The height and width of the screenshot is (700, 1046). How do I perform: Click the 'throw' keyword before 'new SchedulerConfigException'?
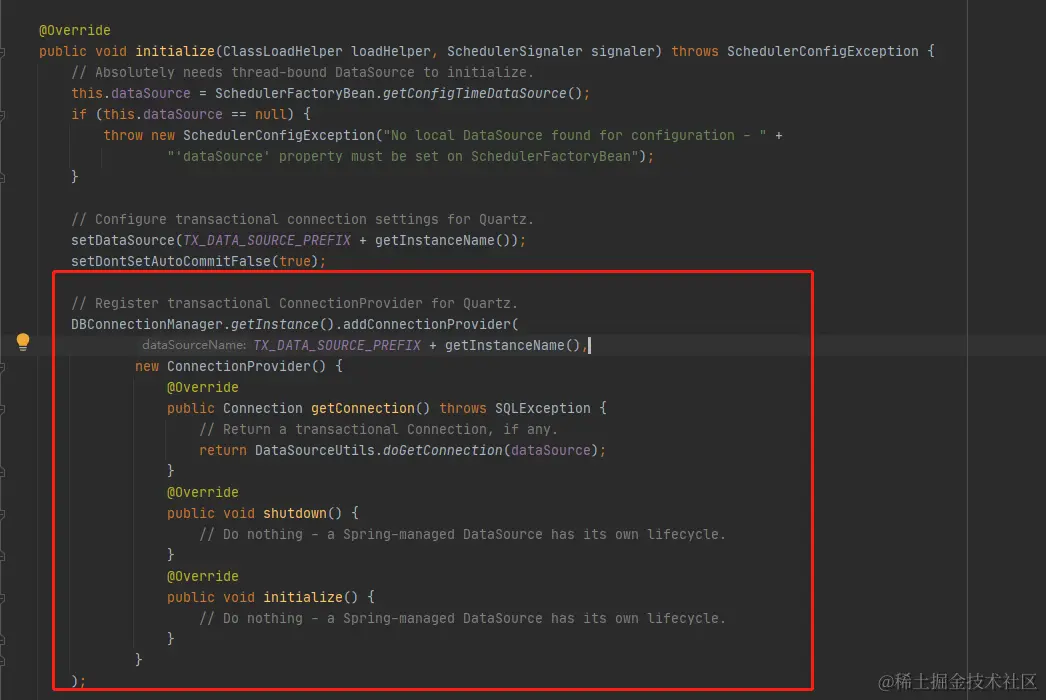point(123,135)
